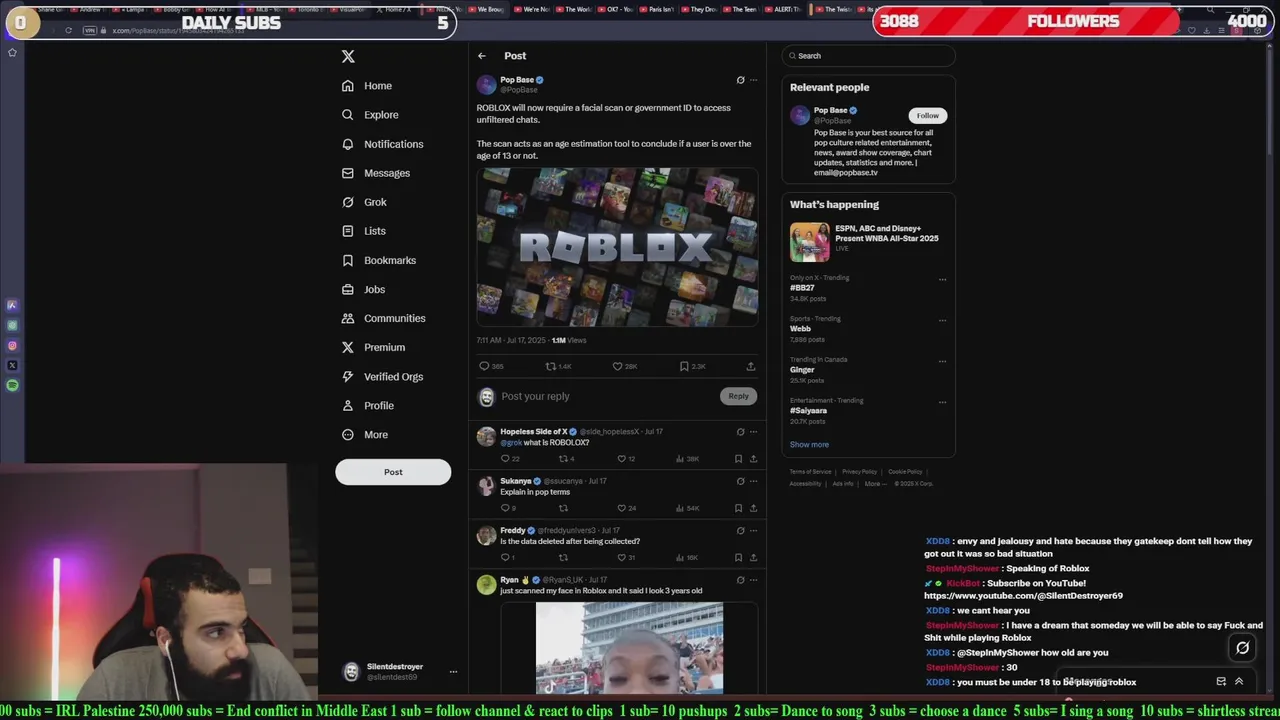Click the Communities people icon
The height and width of the screenshot is (720, 1280).
348,318
